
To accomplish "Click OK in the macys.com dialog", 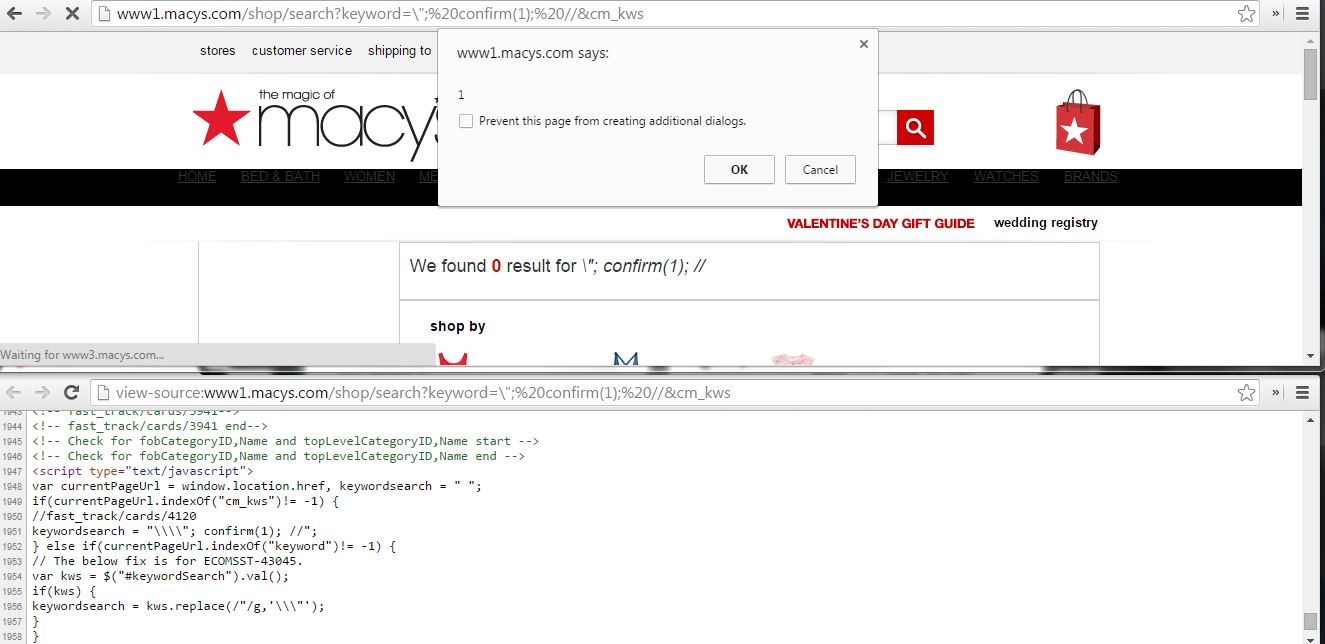I will click(739, 169).
